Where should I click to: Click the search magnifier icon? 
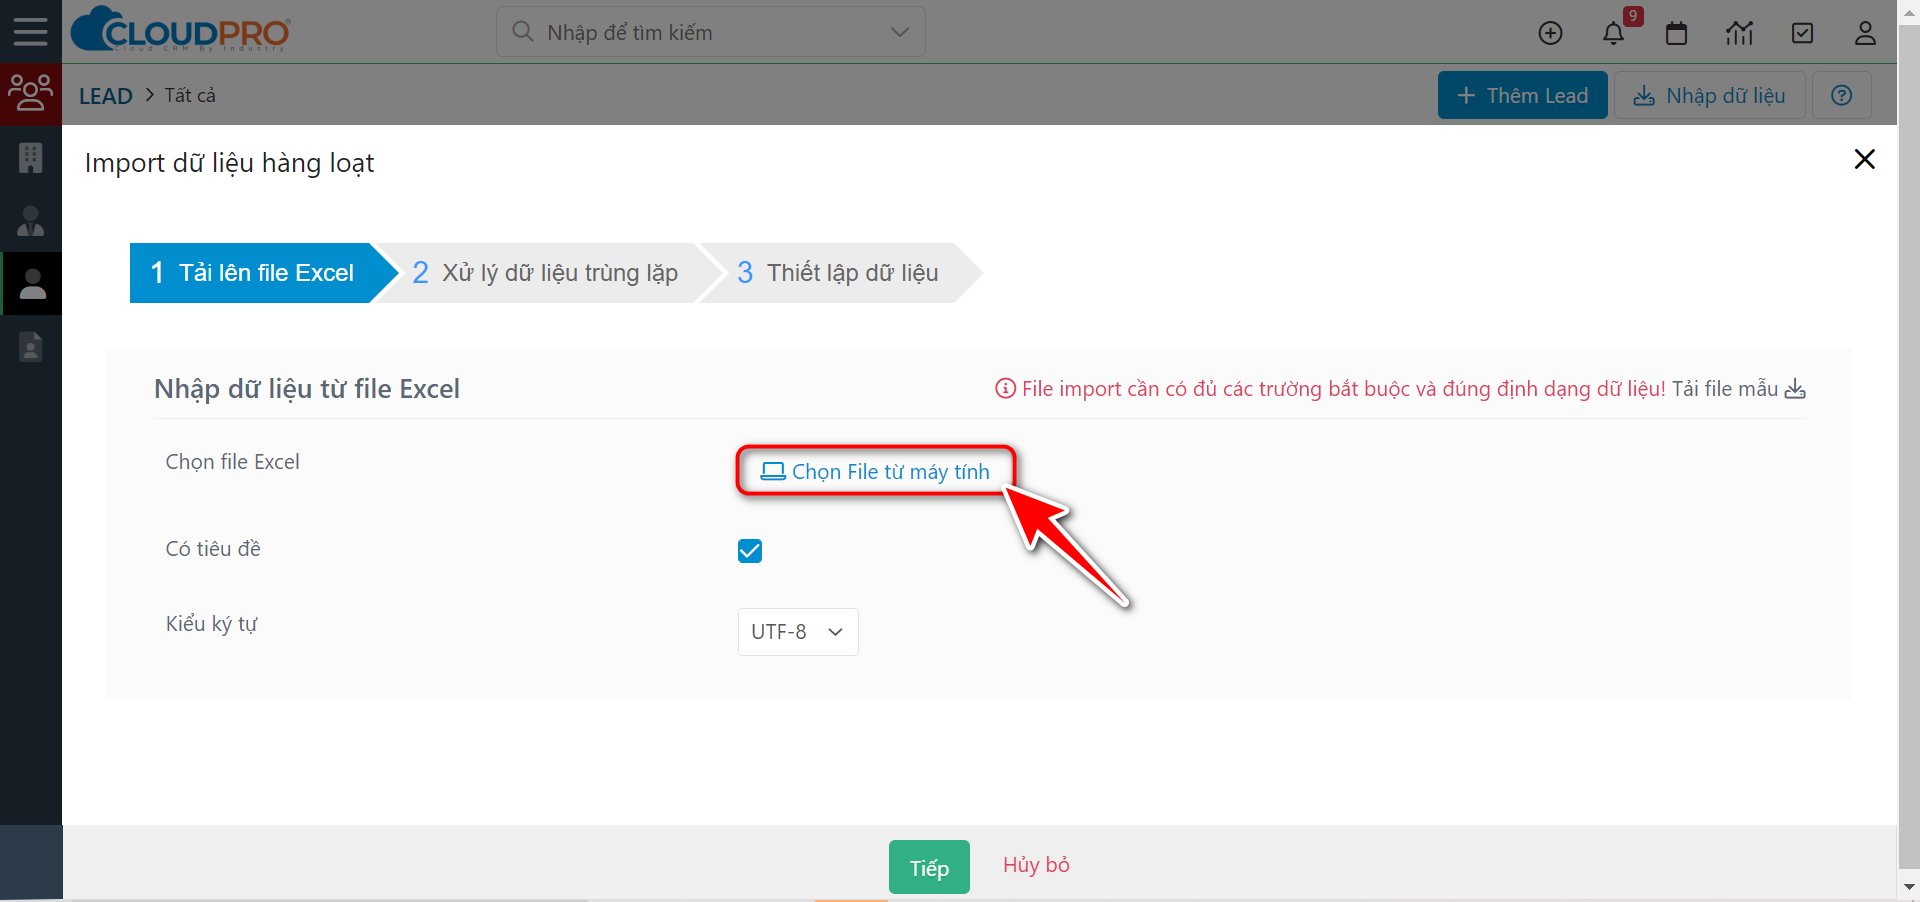click(523, 32)
